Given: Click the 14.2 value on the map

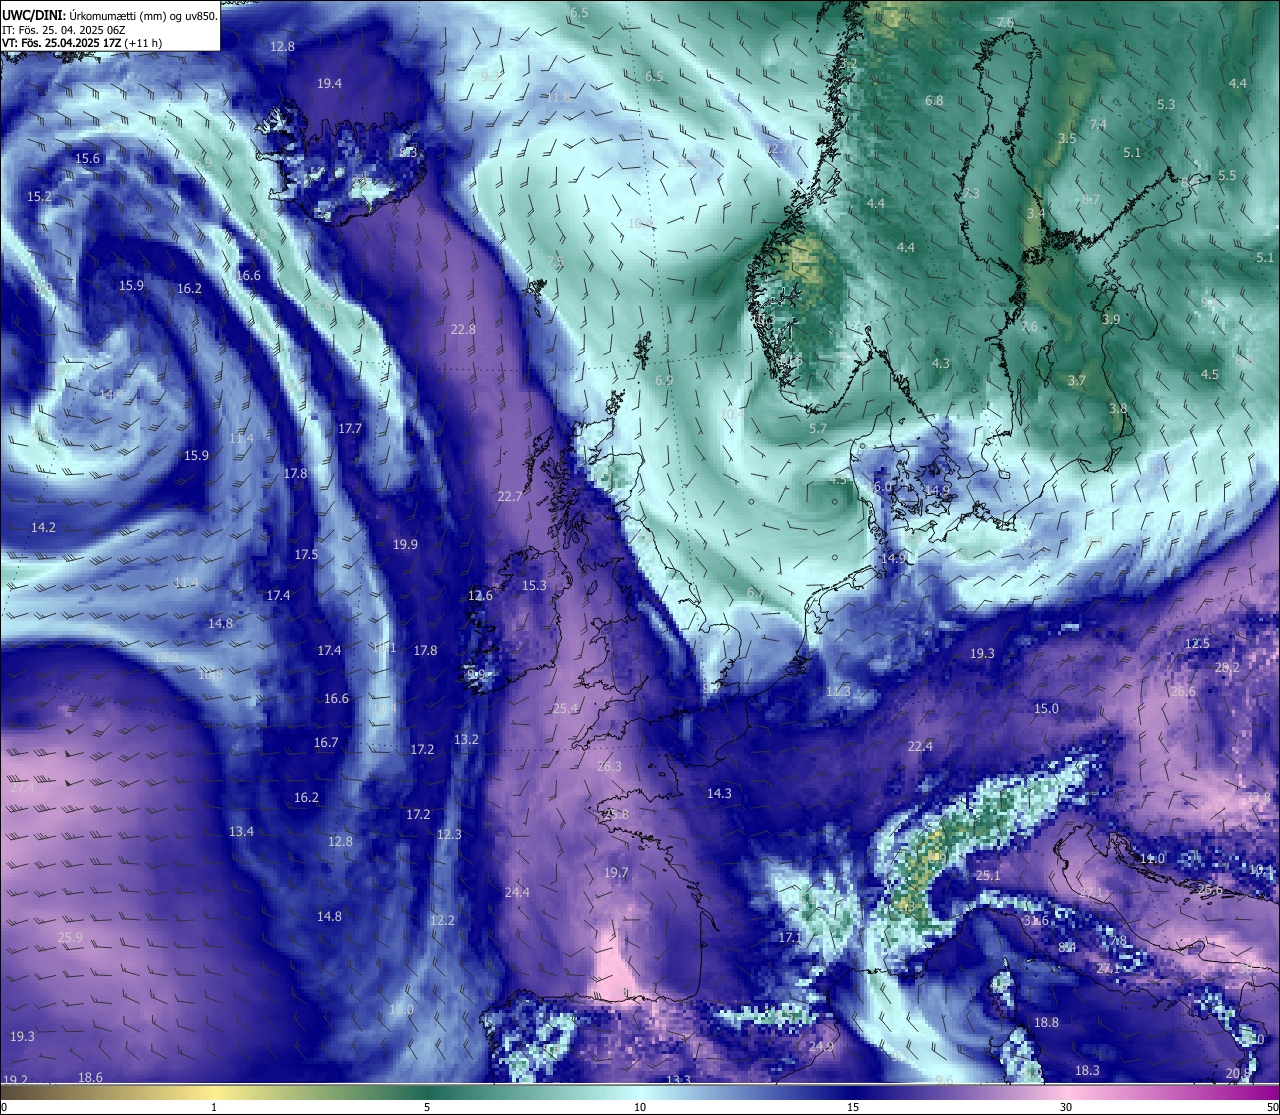Looking at the screenshot, I should [43, 528].
